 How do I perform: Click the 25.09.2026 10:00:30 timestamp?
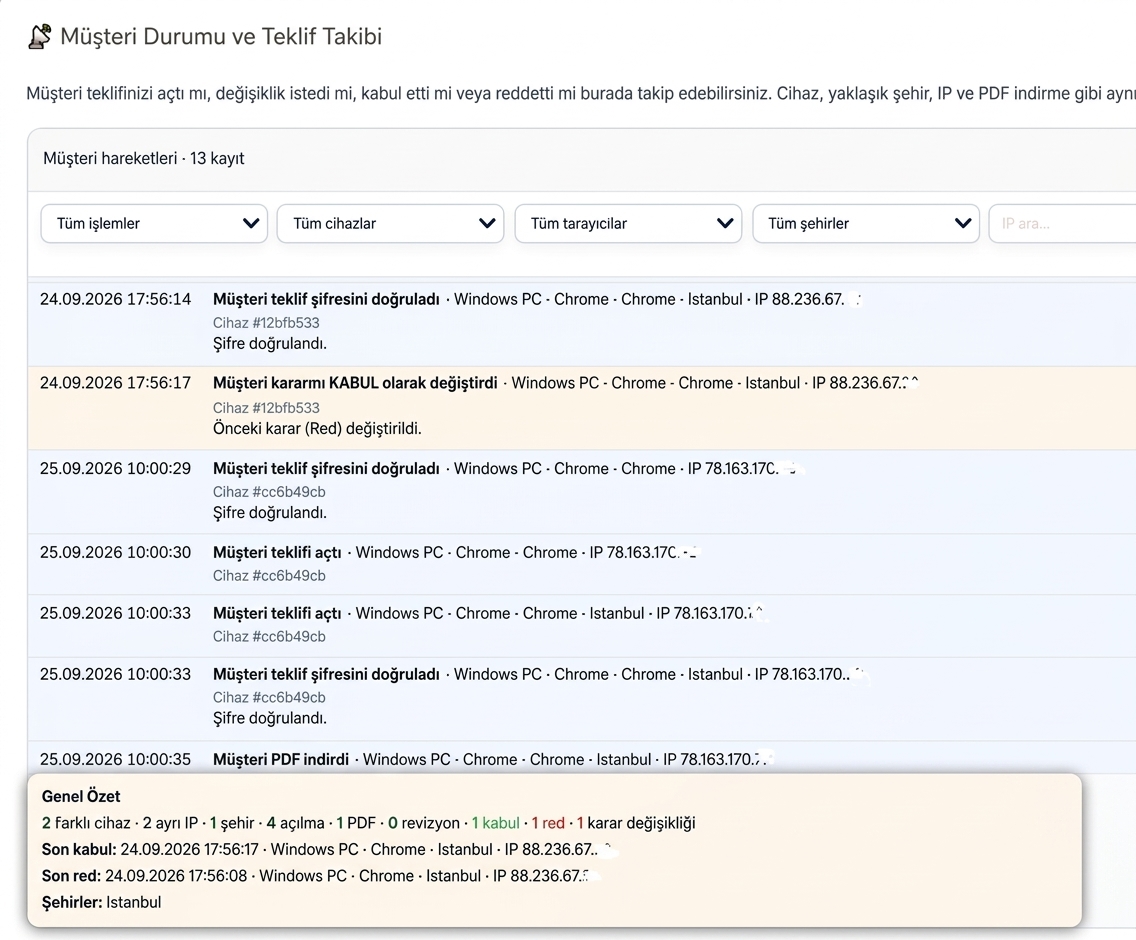(115, 552)
